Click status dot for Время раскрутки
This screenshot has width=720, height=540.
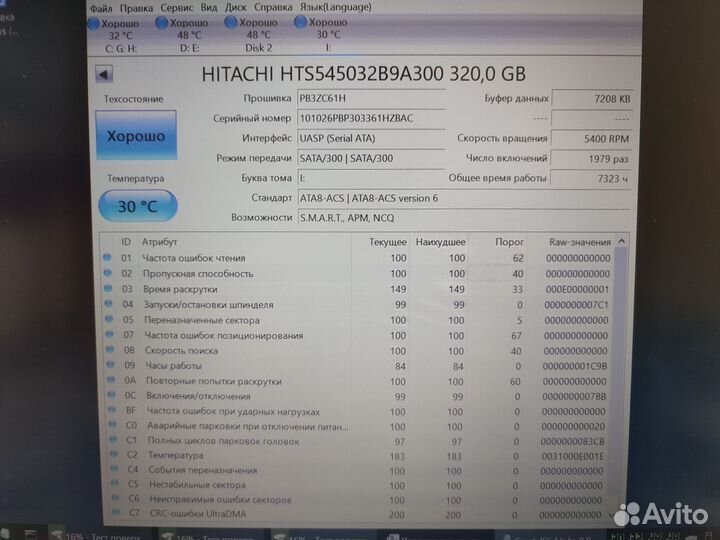coord(108,288)
